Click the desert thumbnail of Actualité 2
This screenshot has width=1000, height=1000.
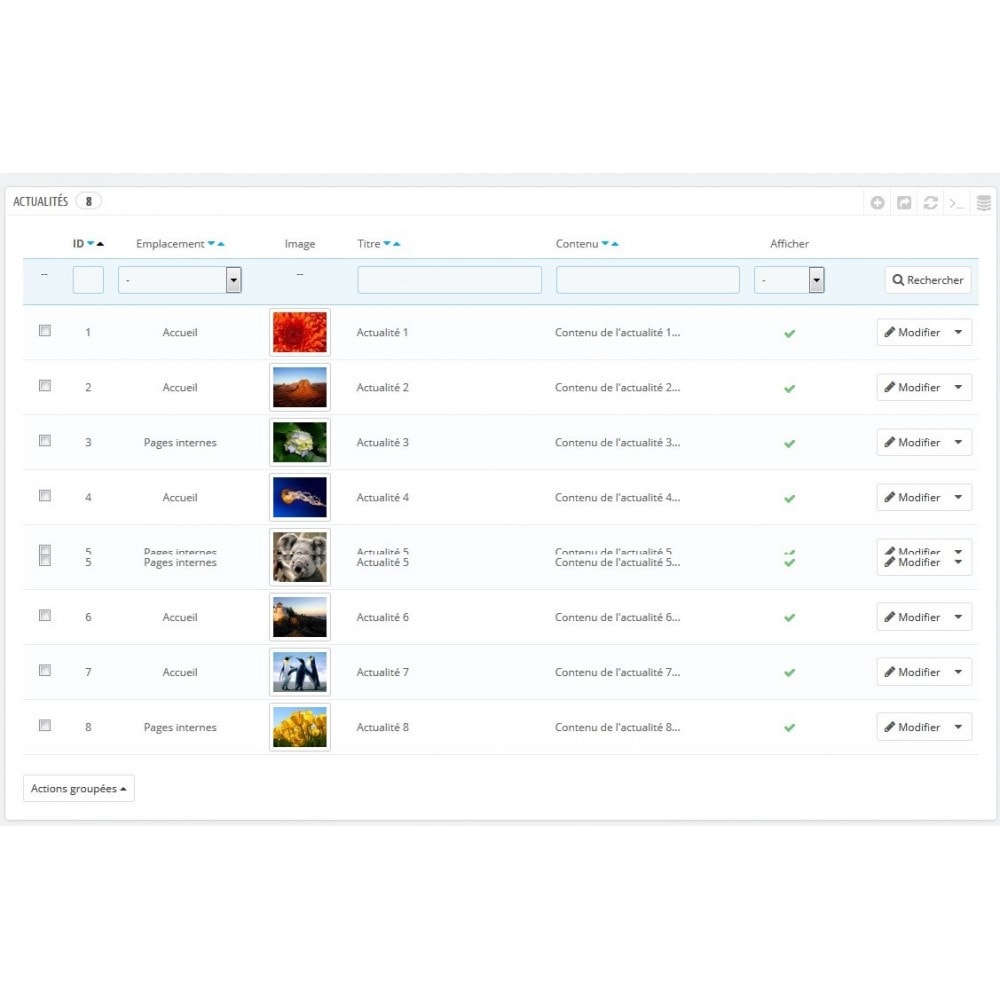pos(300,387)
